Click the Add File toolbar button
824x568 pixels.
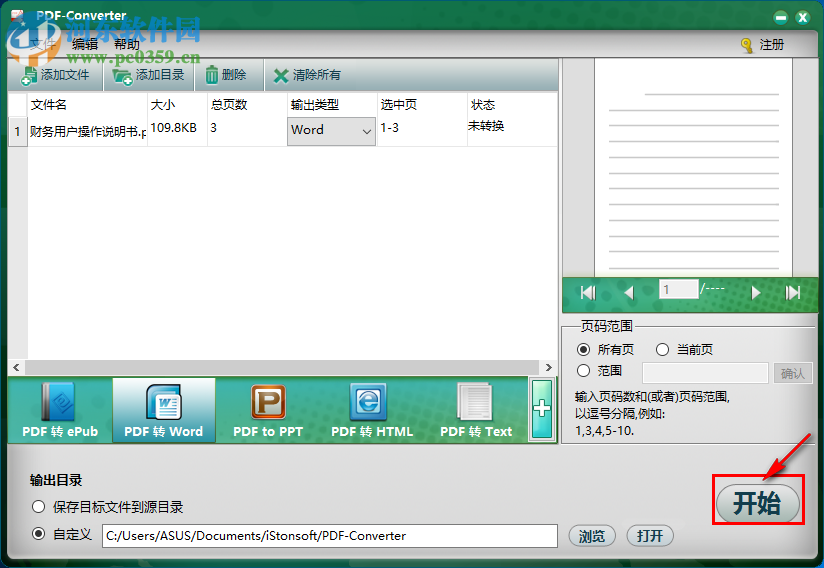(55, 75)
